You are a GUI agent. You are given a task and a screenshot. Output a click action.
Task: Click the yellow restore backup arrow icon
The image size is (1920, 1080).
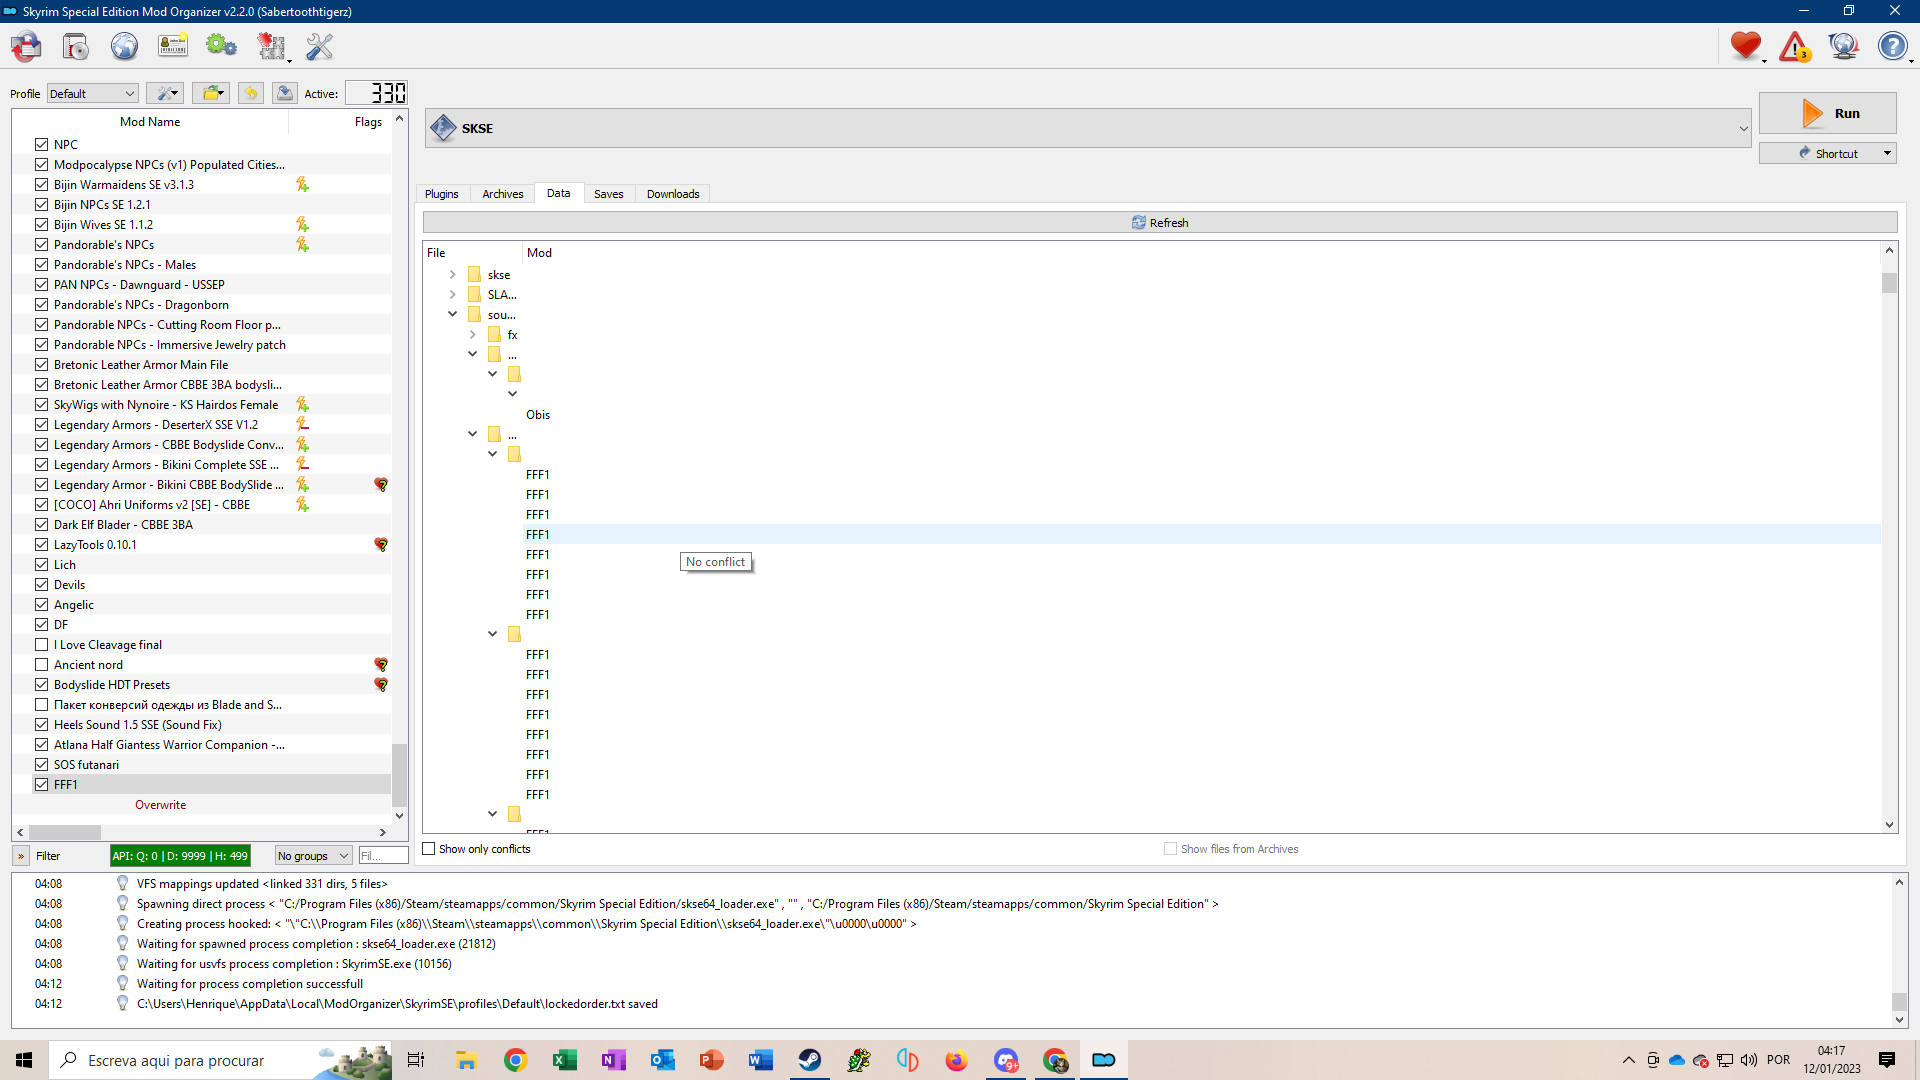pyautogui.click(x=250, y=93)
